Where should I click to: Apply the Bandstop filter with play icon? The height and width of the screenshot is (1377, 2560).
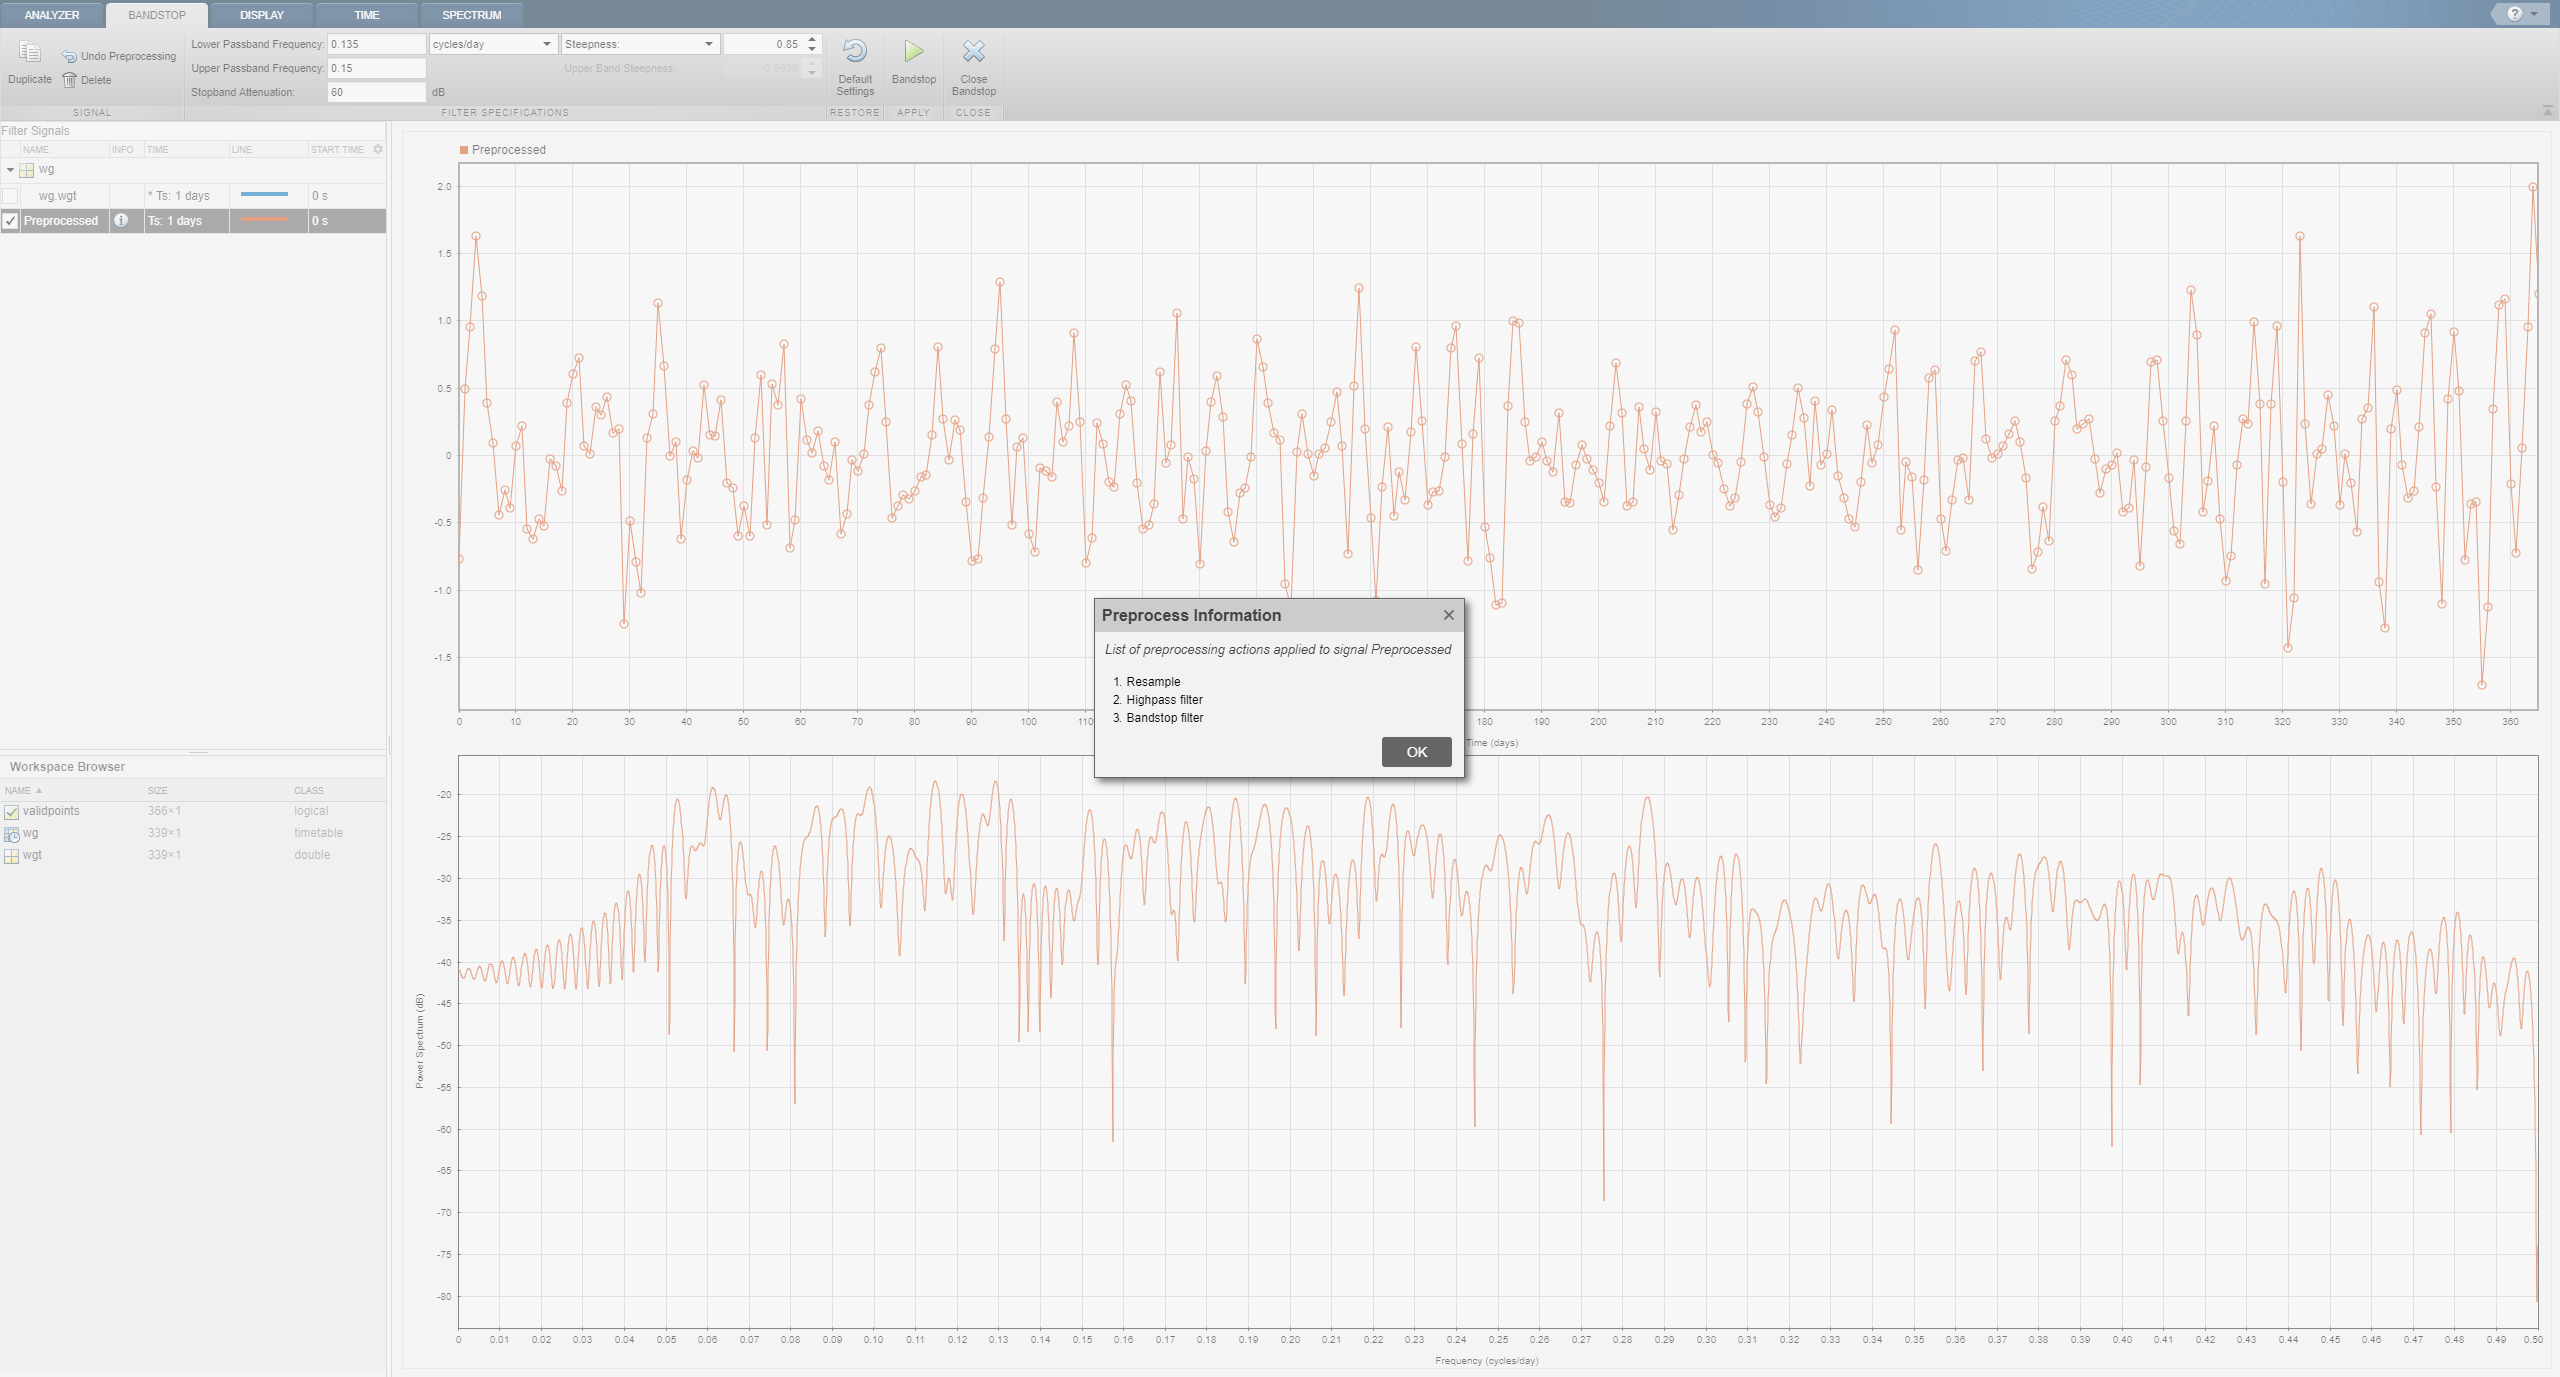913,52
